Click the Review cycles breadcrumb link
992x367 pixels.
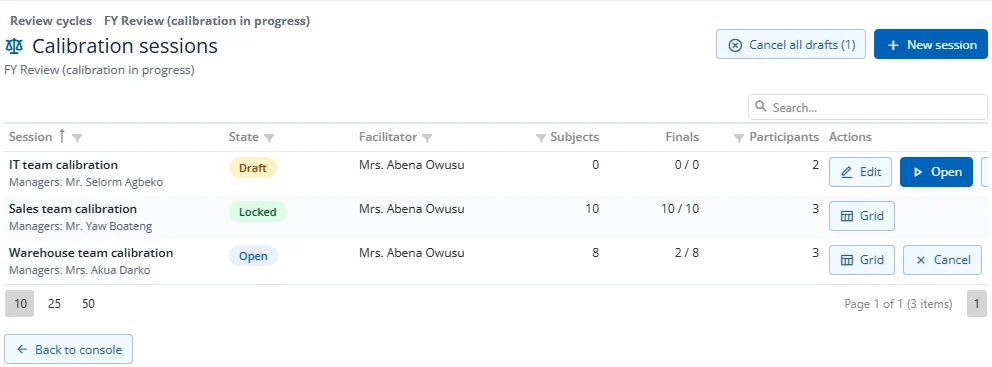point(51,21)
